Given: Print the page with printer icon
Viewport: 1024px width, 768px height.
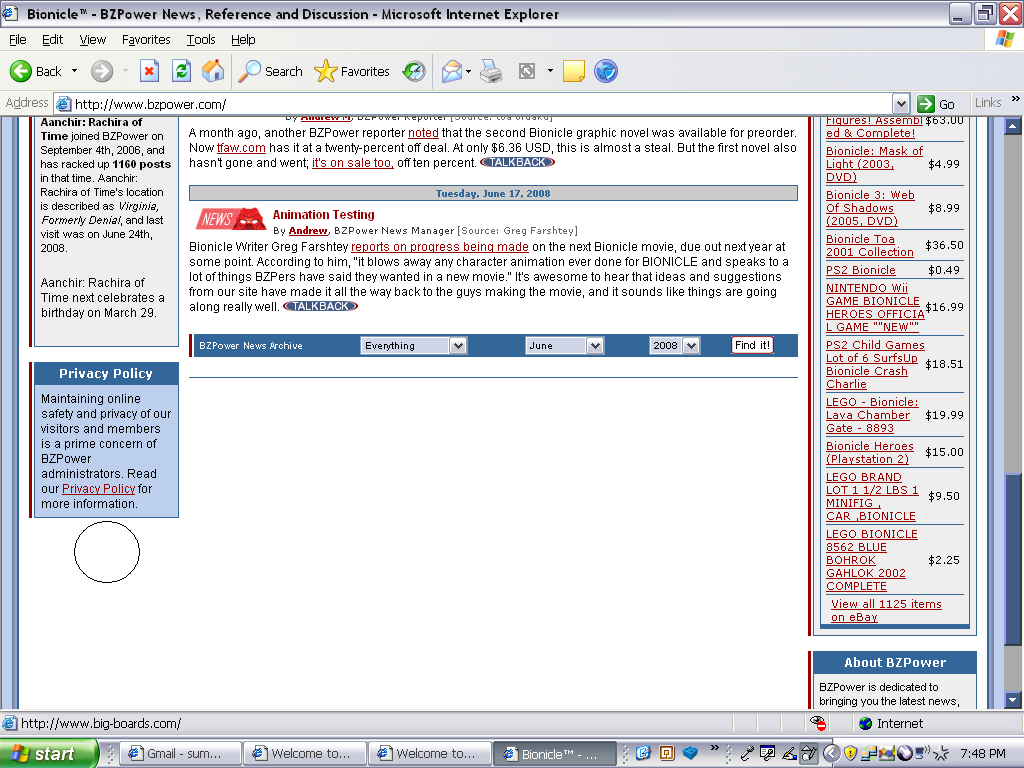Looking at the screenshot, I should click(x=491, y=71).
